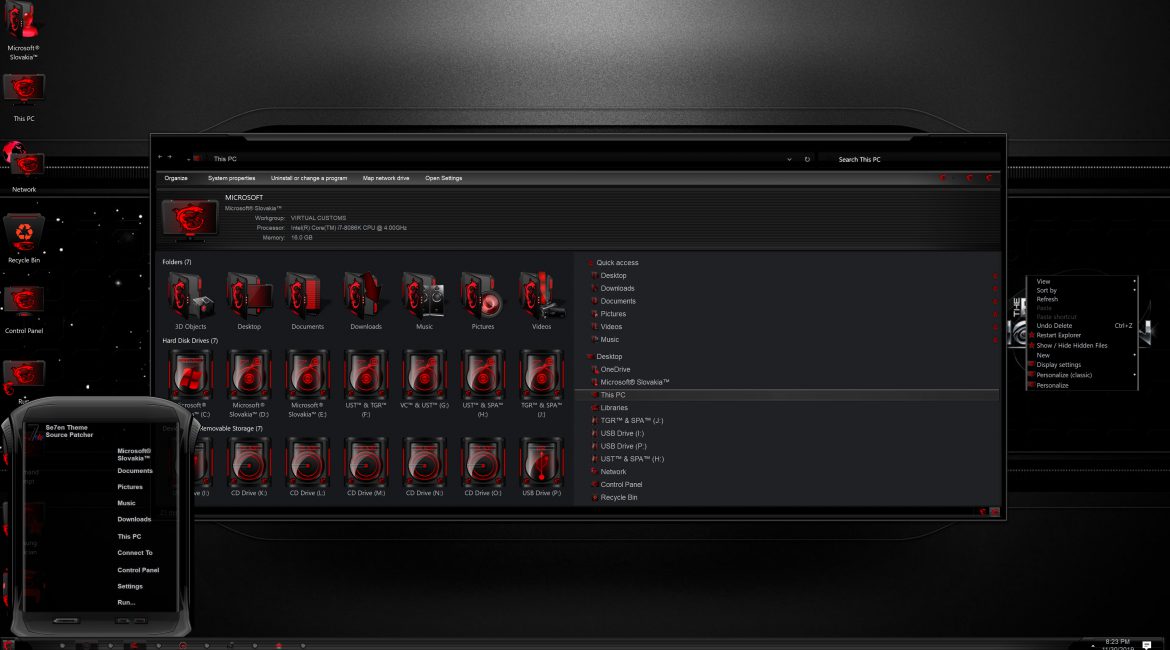Click Open Settings in Explorer toolbar
Image resolution: width=1170 pixels, height=650 pixels.
point(443,178)
